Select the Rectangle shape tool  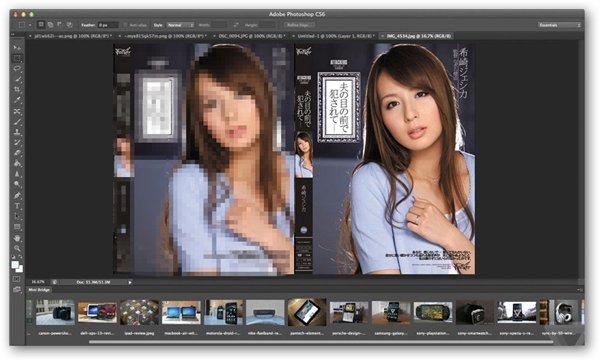pyautogui.click(x=17, y=227)
